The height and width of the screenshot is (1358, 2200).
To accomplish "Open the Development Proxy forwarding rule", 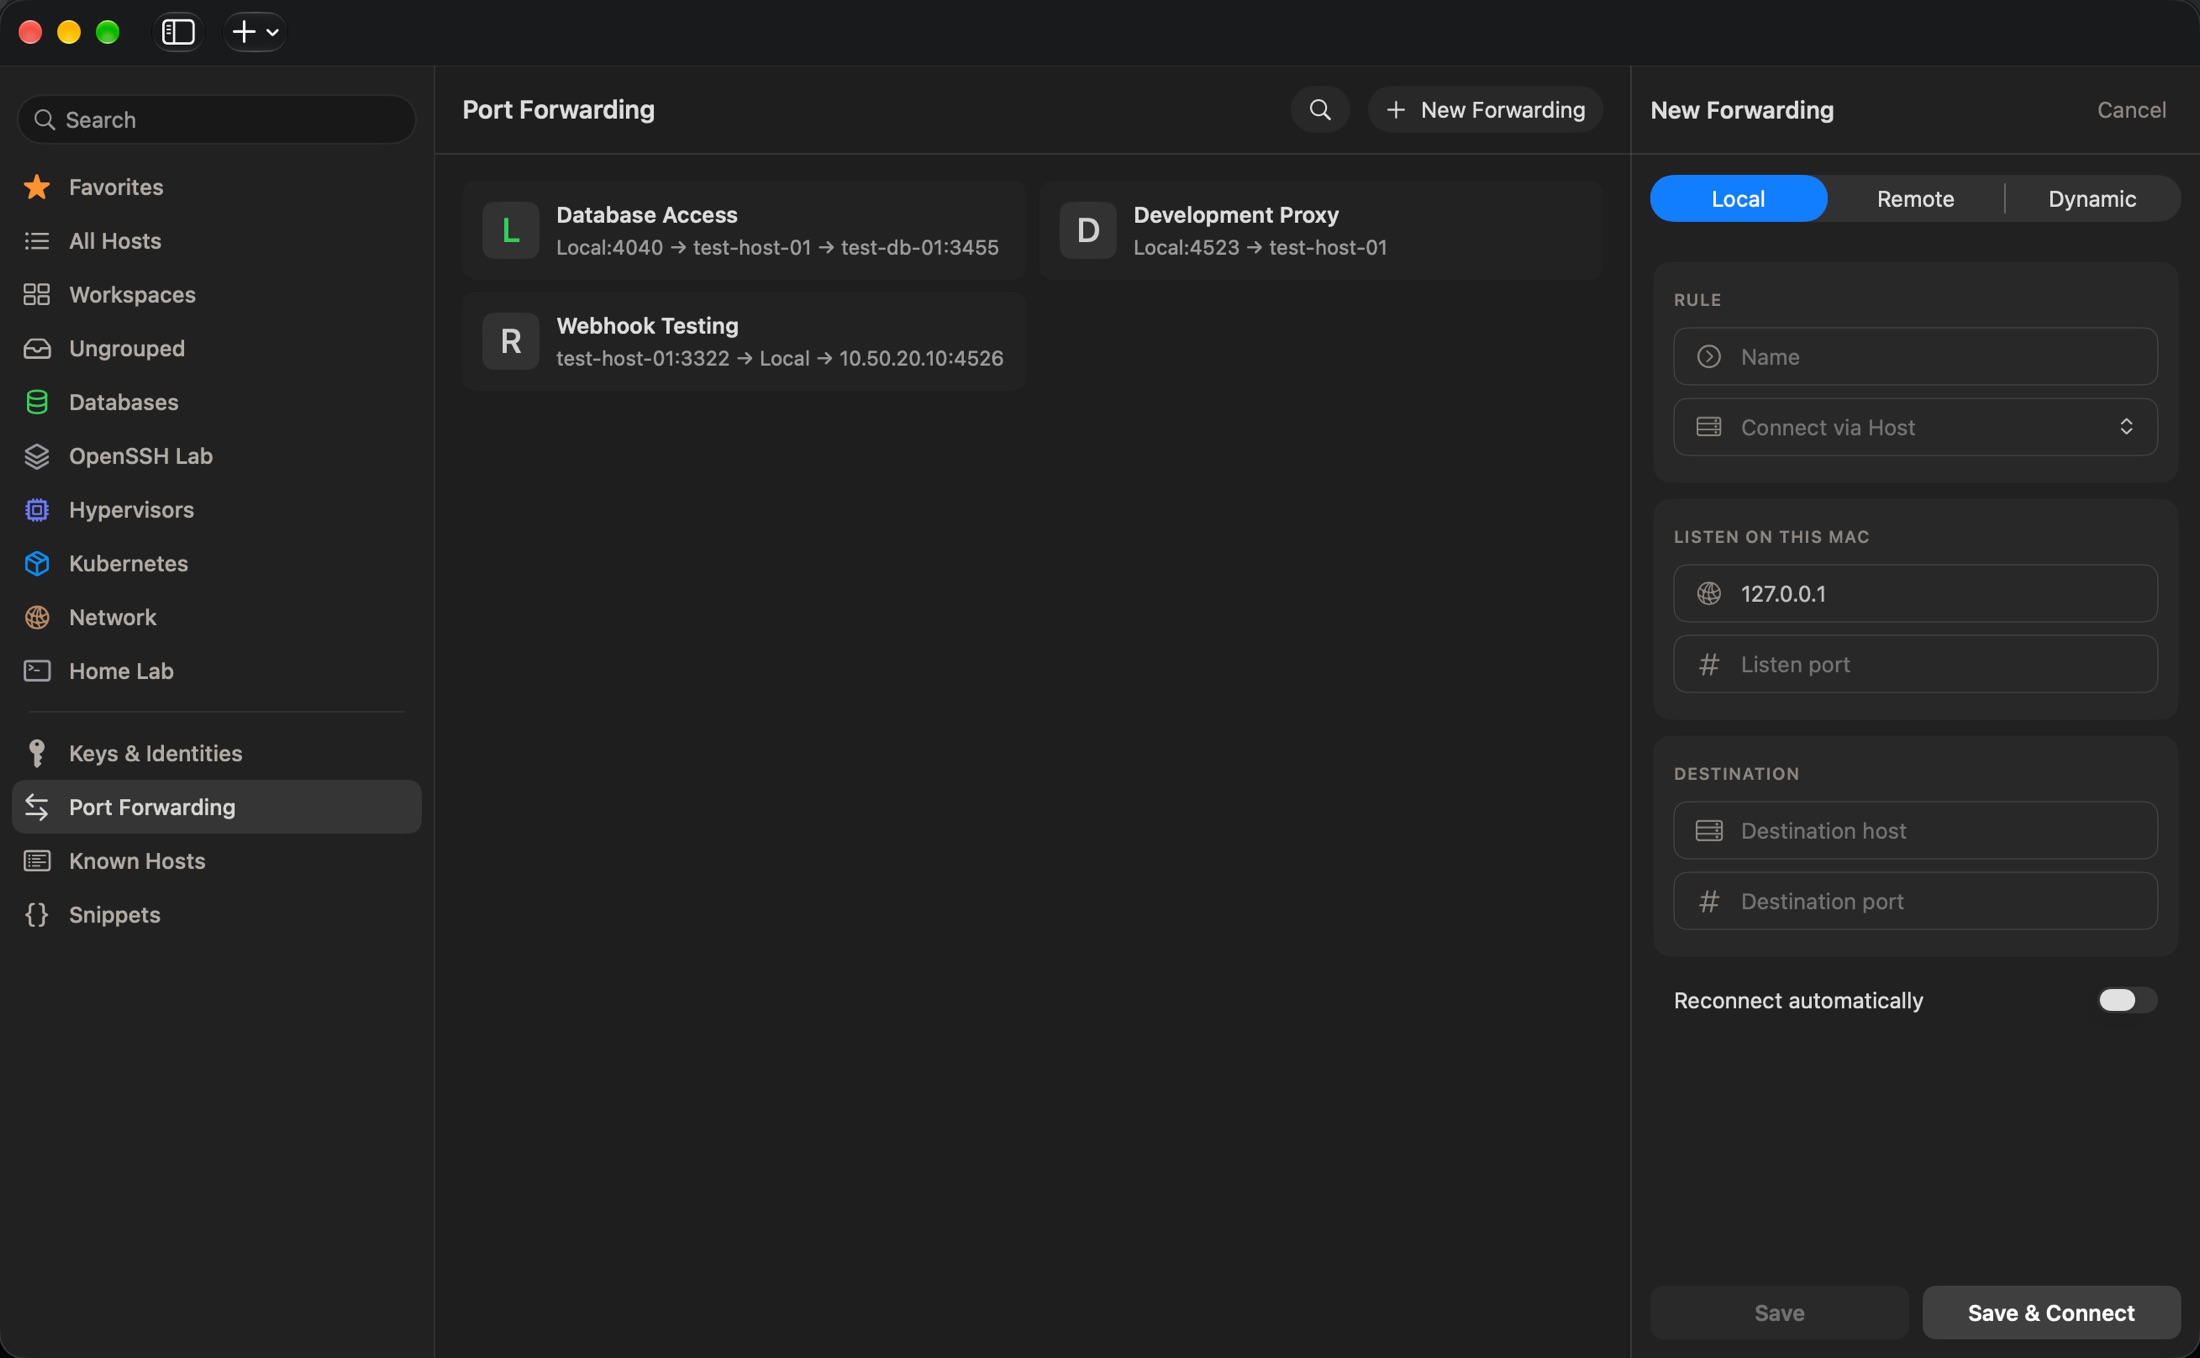I will point(1321,230).
